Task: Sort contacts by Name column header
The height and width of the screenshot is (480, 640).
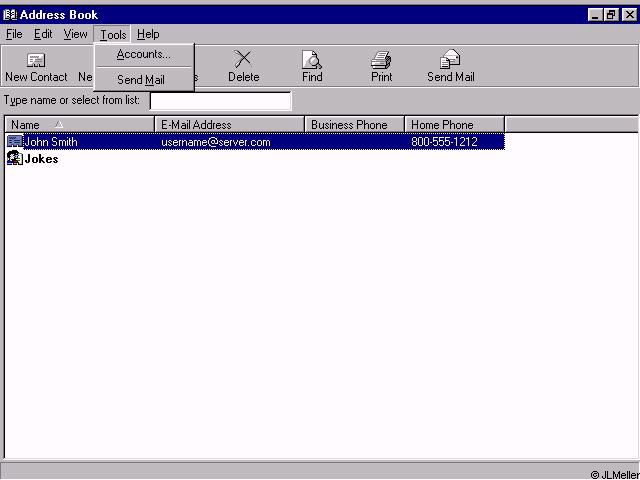Action: coord(79,125)
